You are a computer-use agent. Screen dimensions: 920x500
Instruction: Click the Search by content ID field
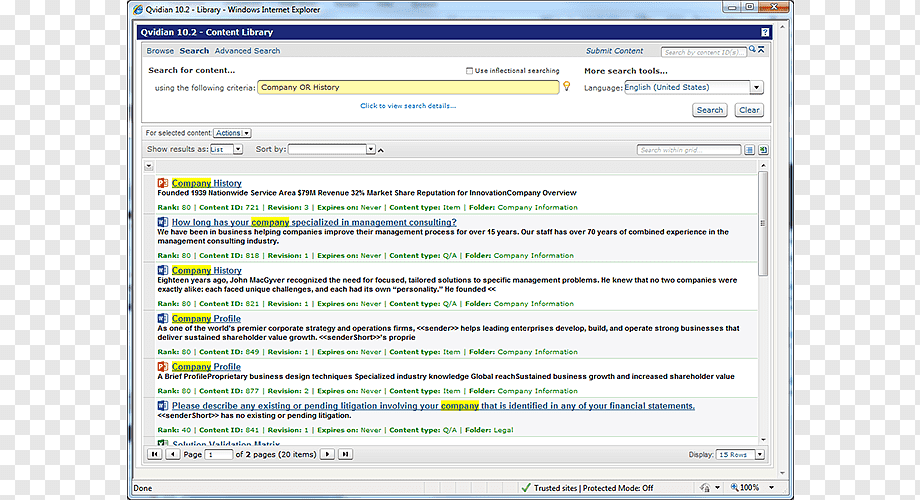(703, 52)
